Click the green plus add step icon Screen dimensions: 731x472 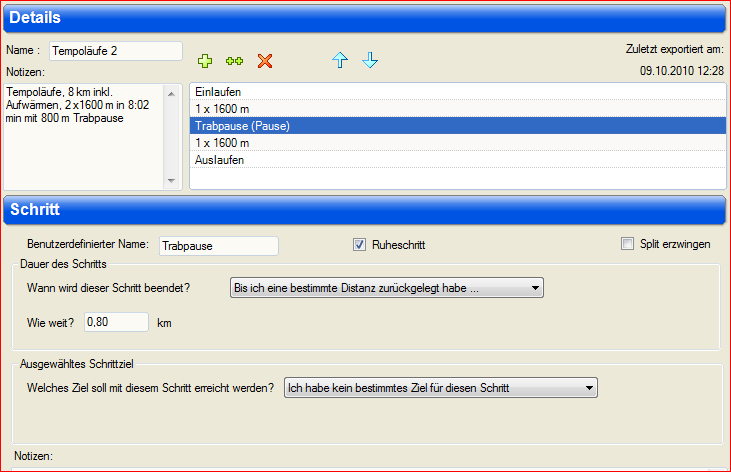(205, 61)
